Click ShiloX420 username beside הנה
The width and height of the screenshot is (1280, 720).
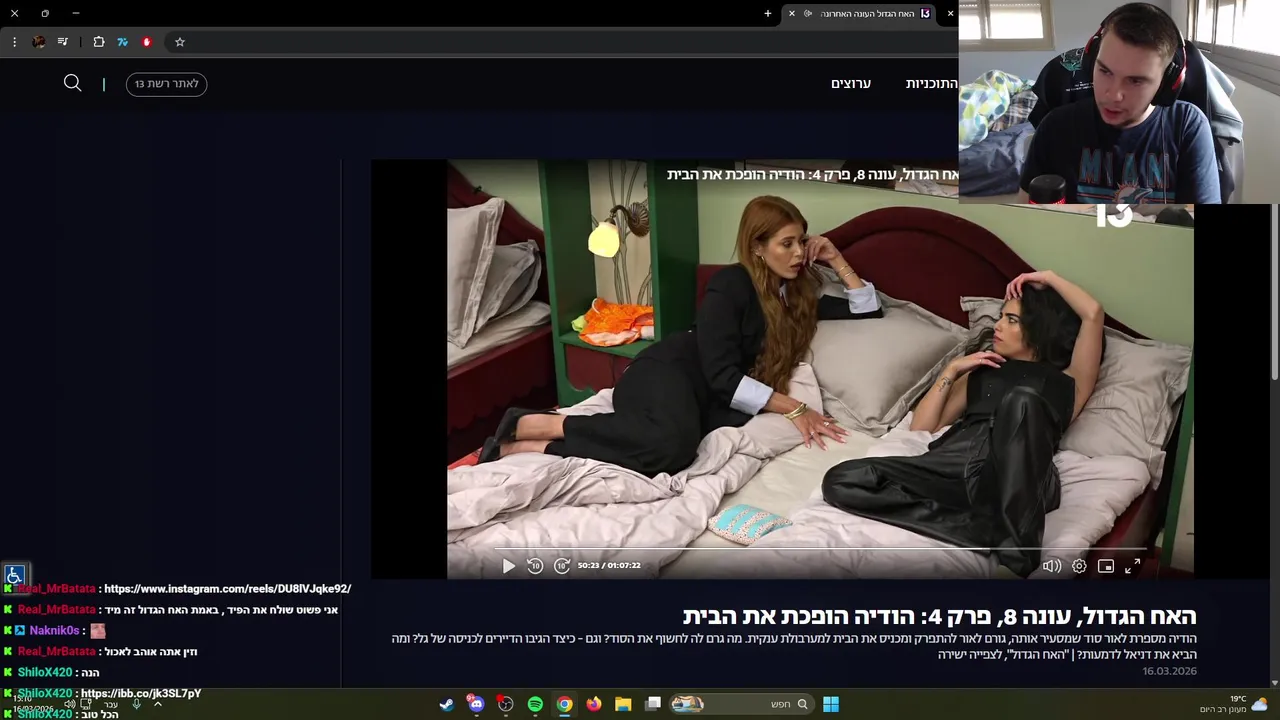pos(44,673)
